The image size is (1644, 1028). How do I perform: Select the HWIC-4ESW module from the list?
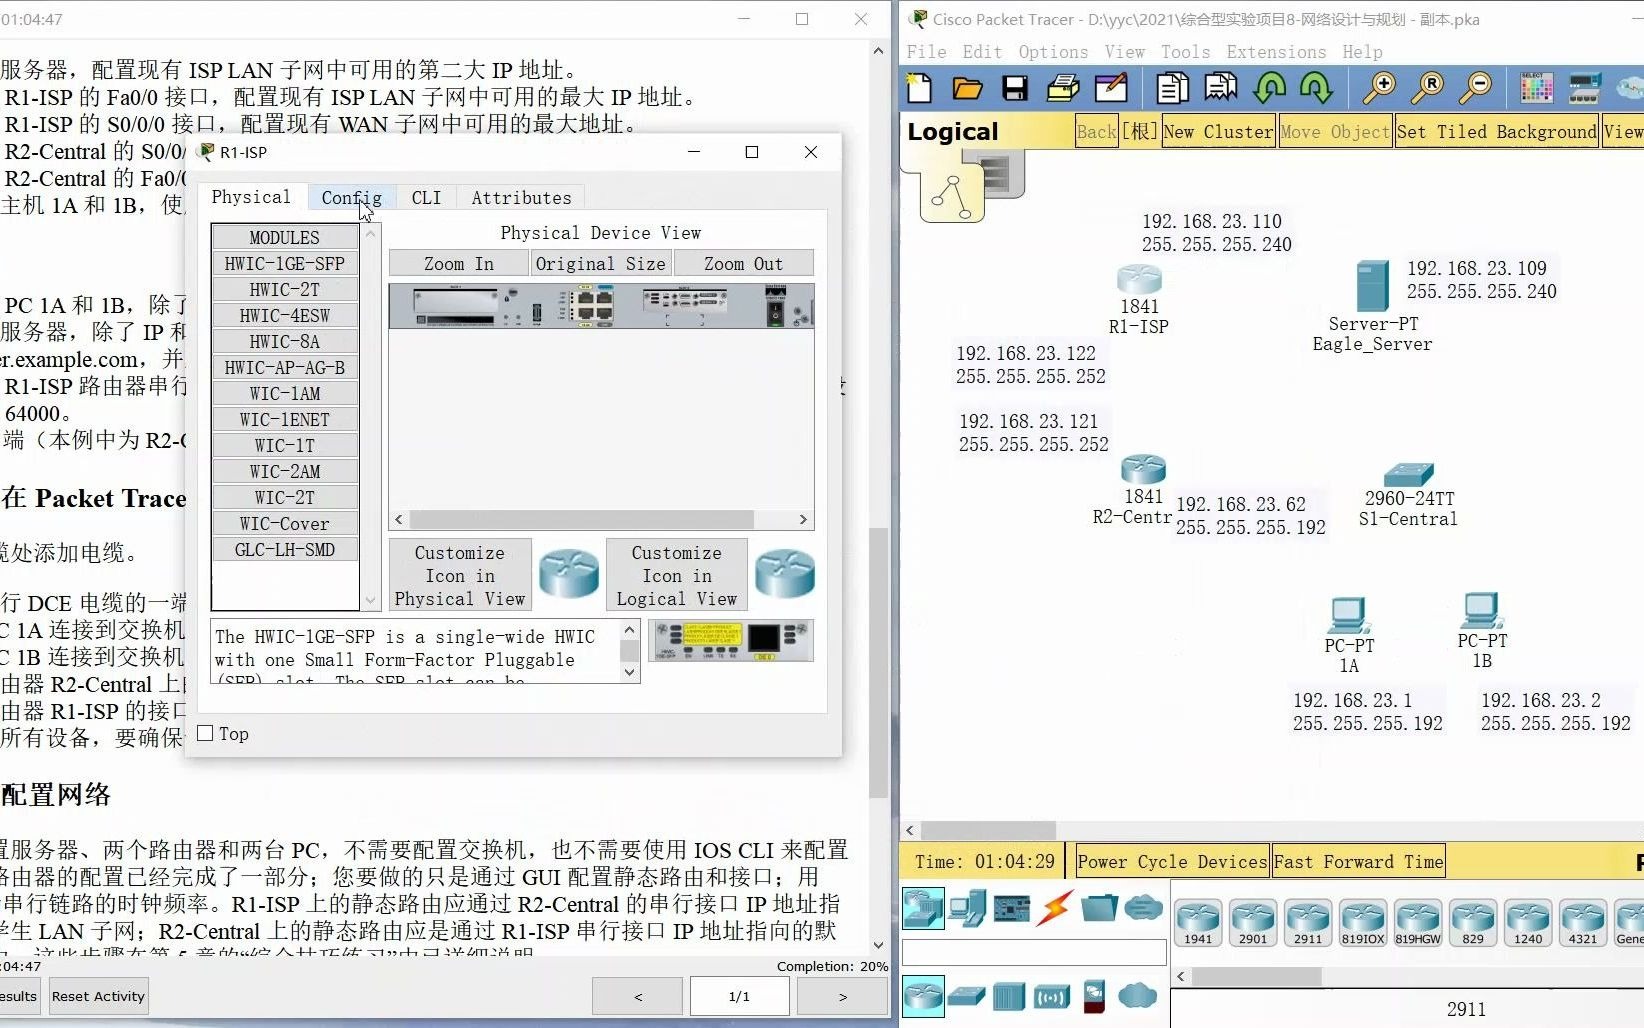click(284, 315)
